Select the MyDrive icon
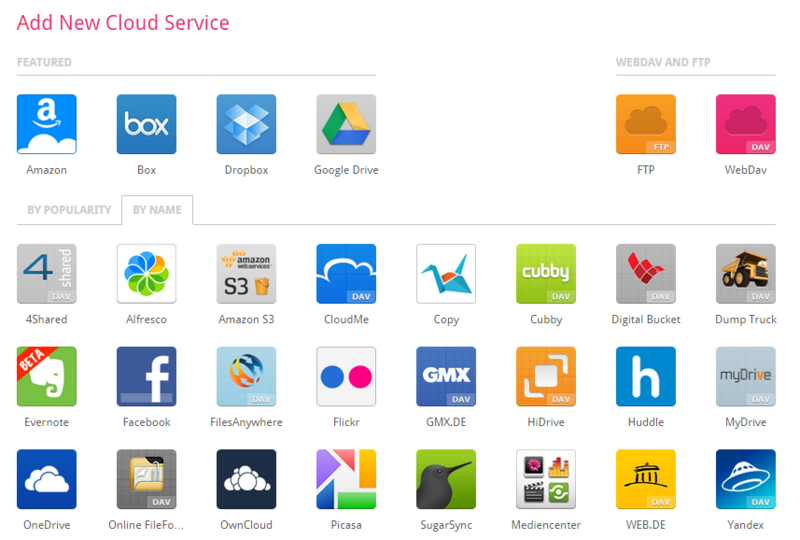The image size is (800, 540). [745, 377]
